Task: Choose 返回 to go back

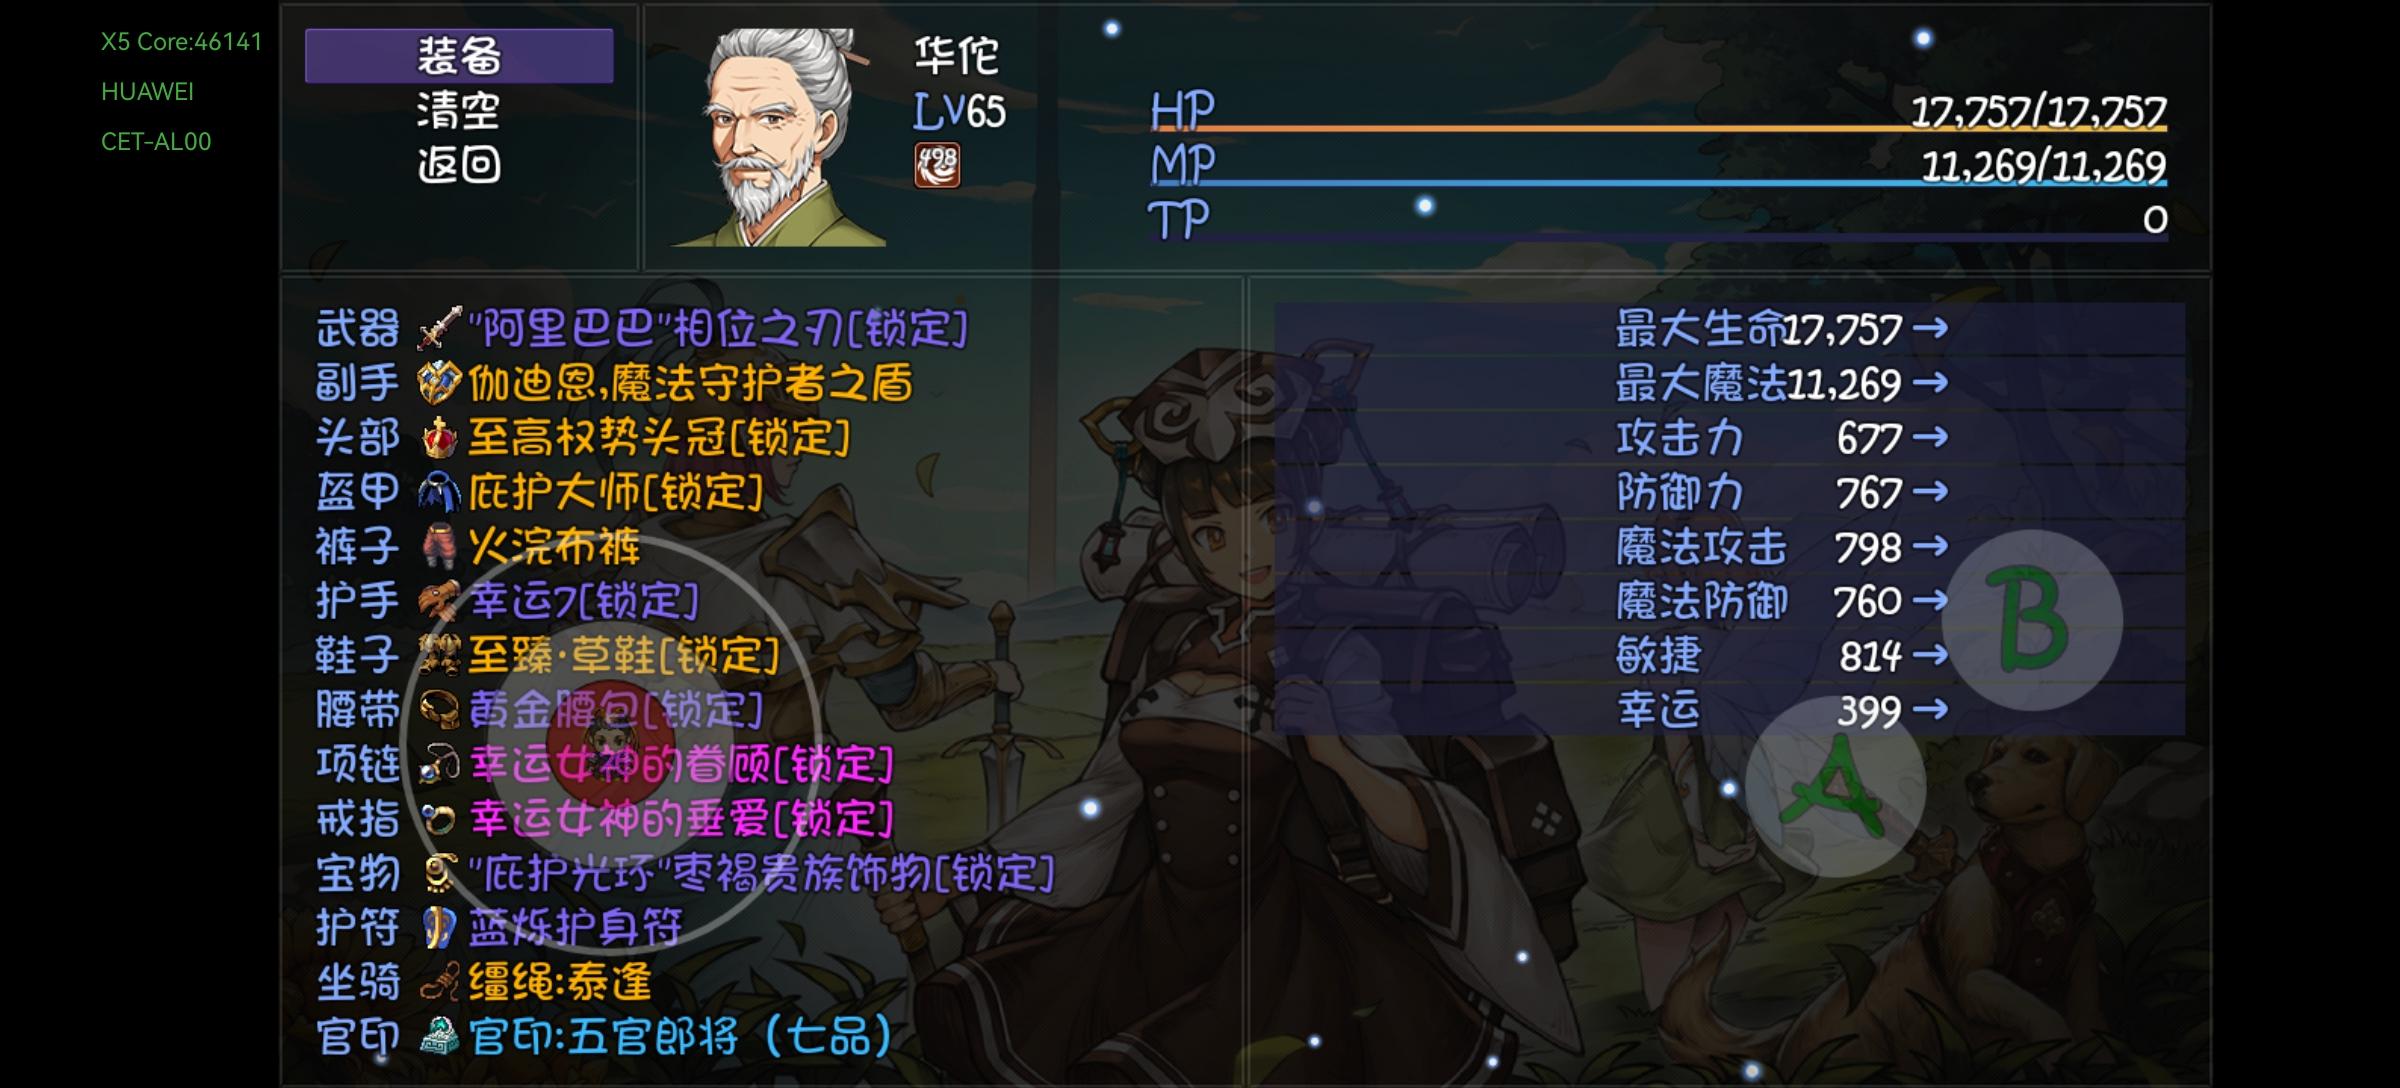Action: 459,165
